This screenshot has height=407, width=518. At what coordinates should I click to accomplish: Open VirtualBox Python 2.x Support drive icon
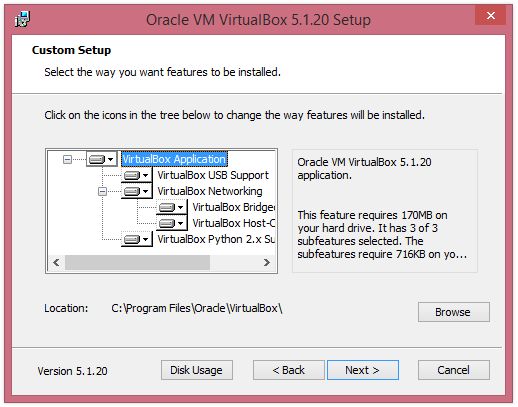click(x=136, y=239)
